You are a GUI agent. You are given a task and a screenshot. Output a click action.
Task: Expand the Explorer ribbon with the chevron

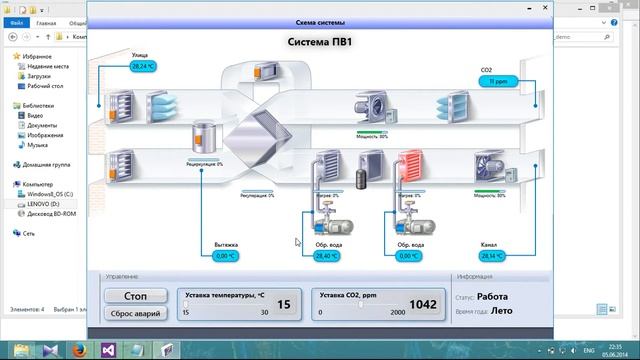point(604,23)
